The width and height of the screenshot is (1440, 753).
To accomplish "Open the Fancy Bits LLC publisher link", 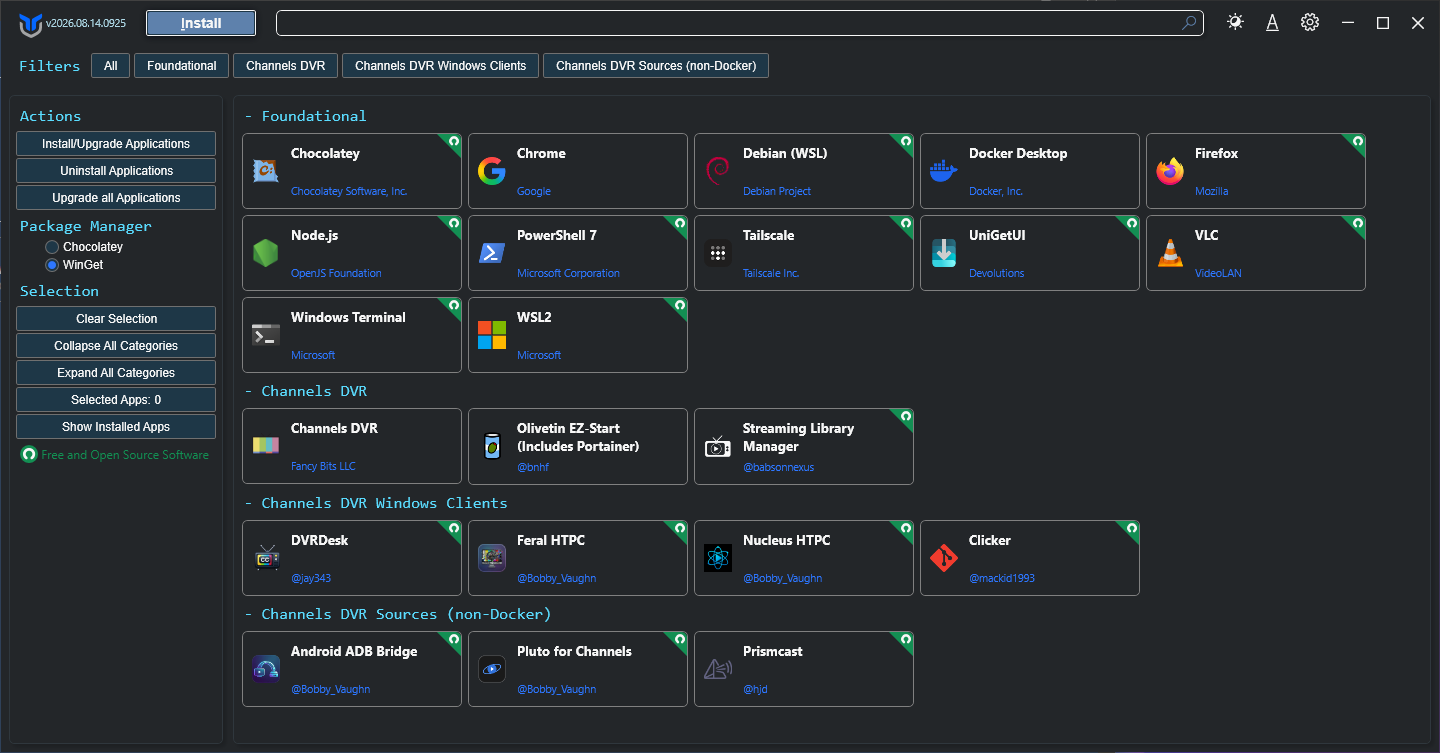I will 323,466.
